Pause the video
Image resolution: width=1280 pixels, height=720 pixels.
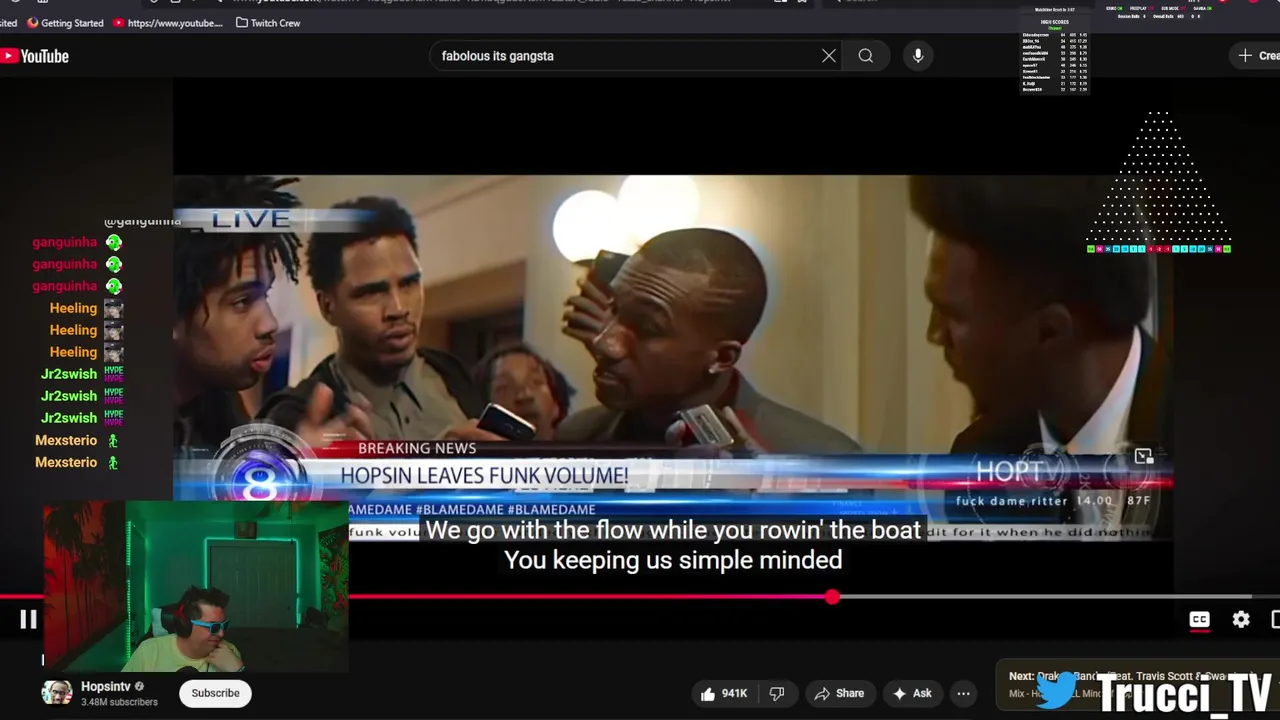pyautogui.click(x=28, y=620)
